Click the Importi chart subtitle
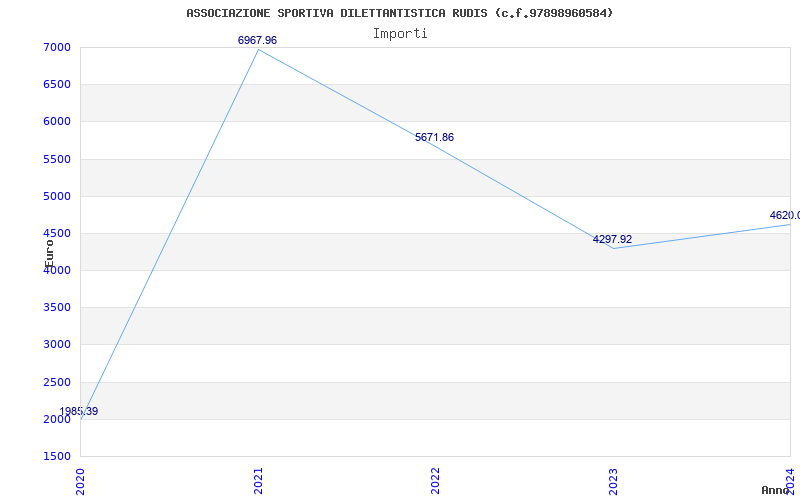This screenshot has width=800, height=500. pos(400,34)
